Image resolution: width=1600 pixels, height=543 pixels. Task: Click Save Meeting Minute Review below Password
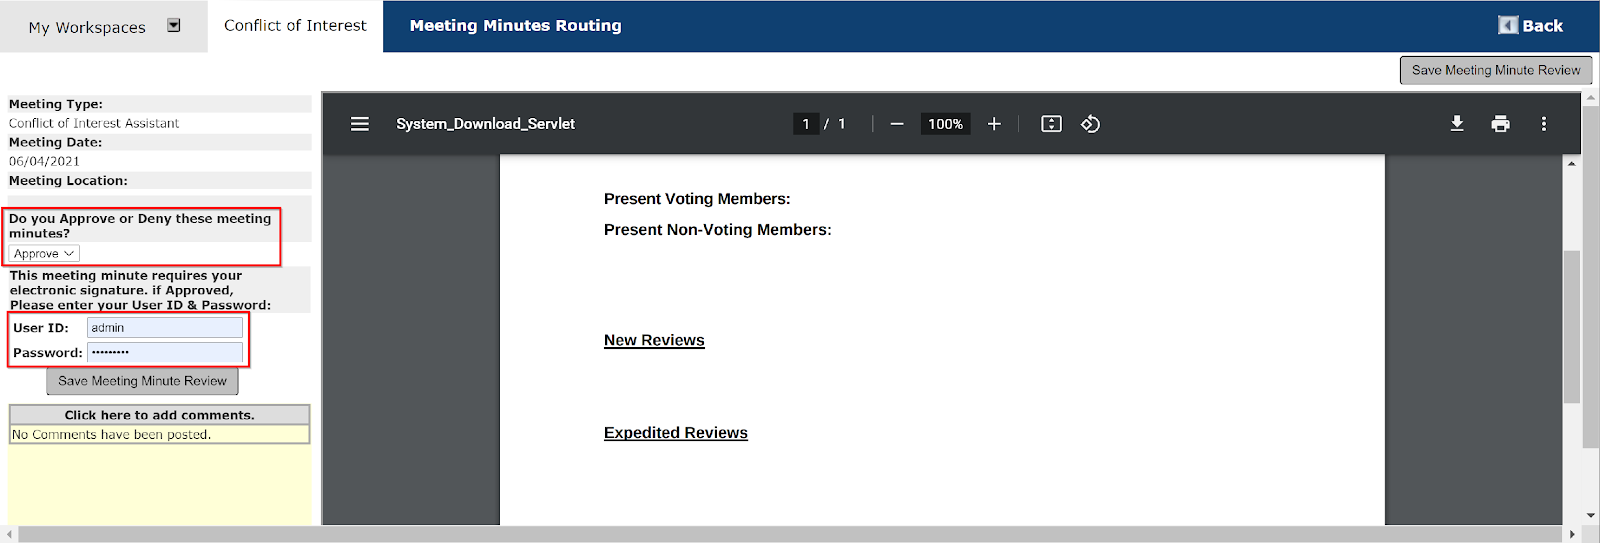click(142, 381)
